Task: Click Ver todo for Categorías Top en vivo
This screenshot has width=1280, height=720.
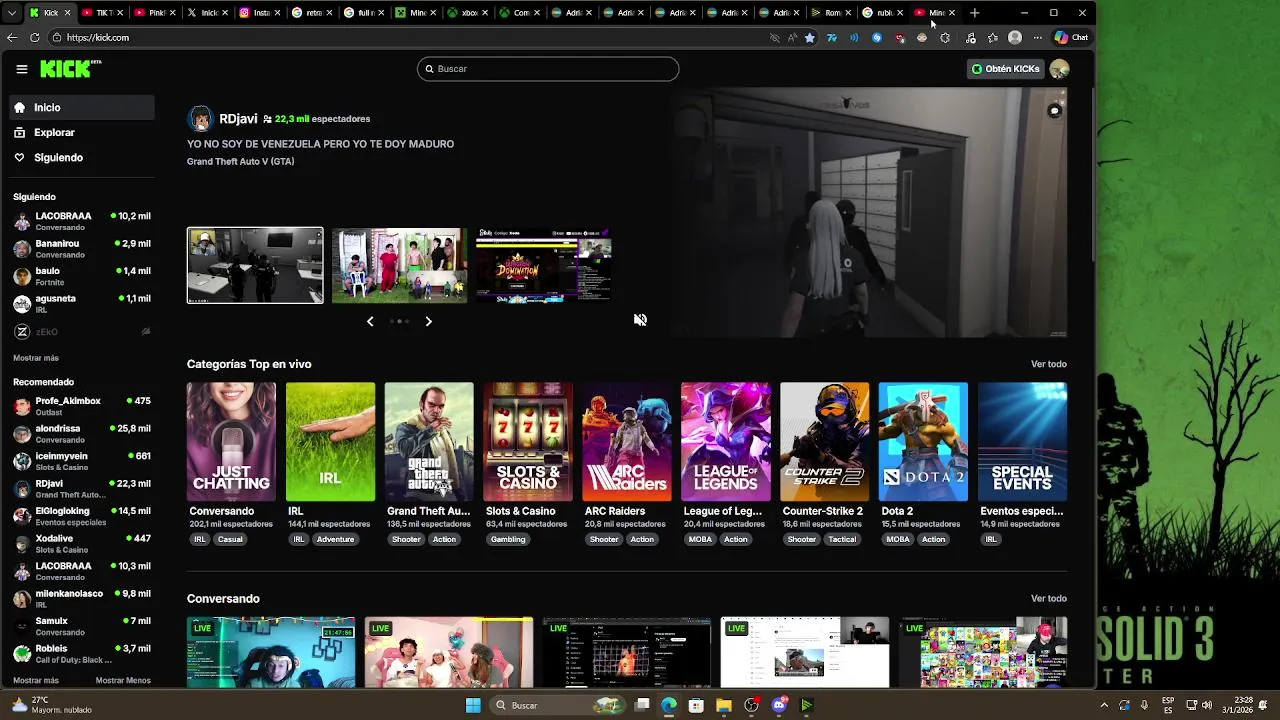Action: (1049, 364)
